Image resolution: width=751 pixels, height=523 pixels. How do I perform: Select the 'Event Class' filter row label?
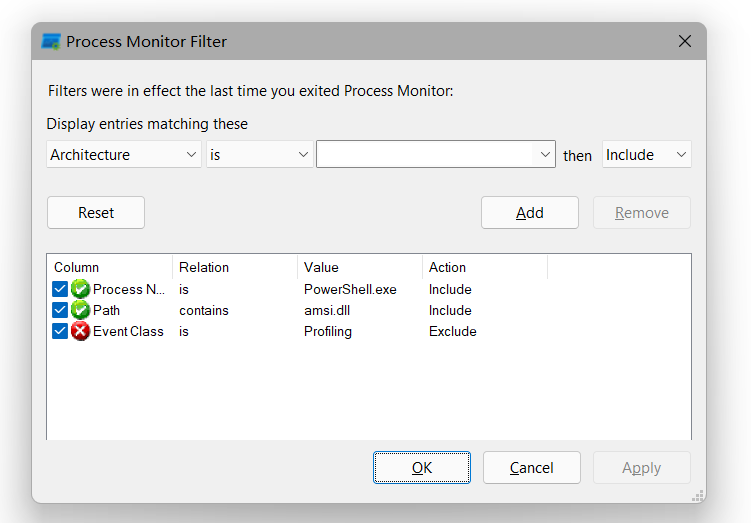point(128,331)
